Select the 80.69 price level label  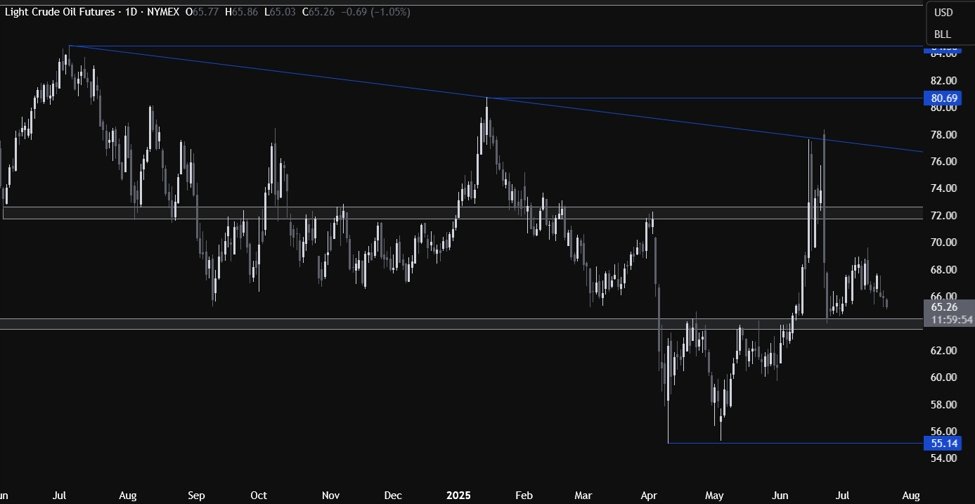[945, 99]
